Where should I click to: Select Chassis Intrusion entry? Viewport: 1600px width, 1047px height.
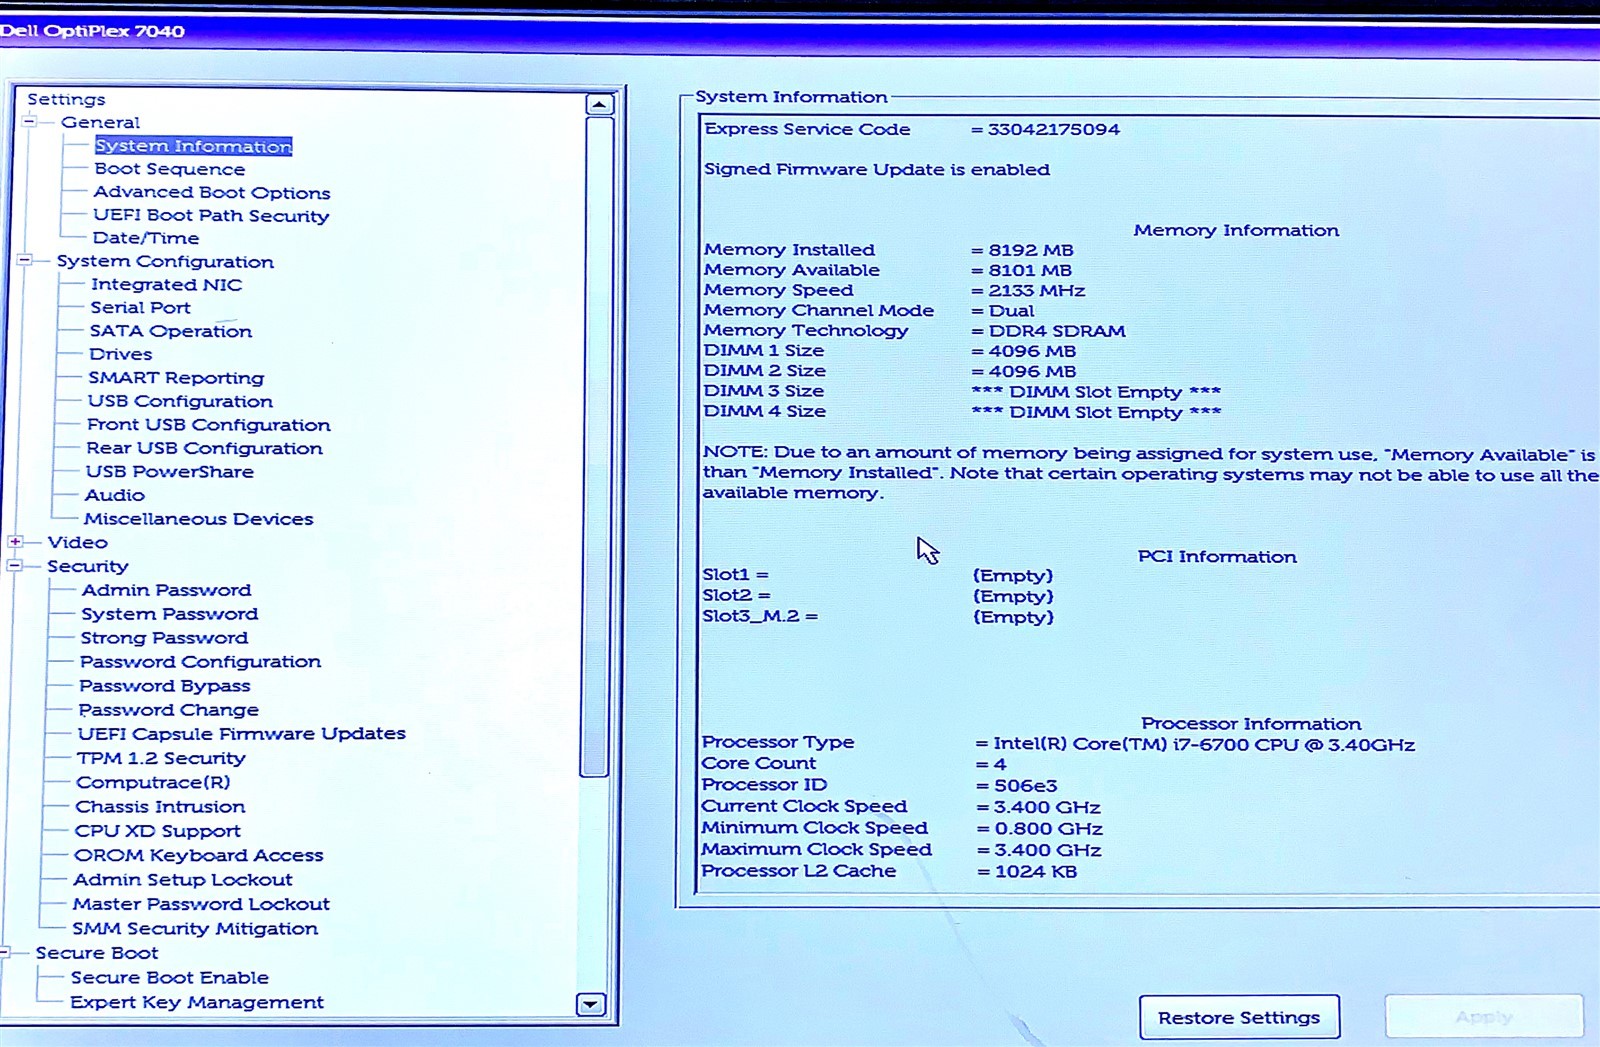tap(160, 806)
